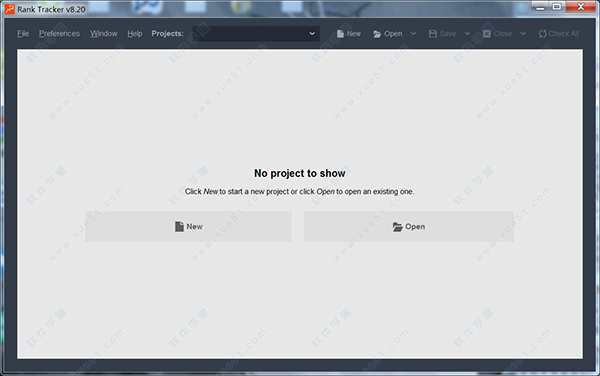Maximize the Rank Tracker window

557,7
